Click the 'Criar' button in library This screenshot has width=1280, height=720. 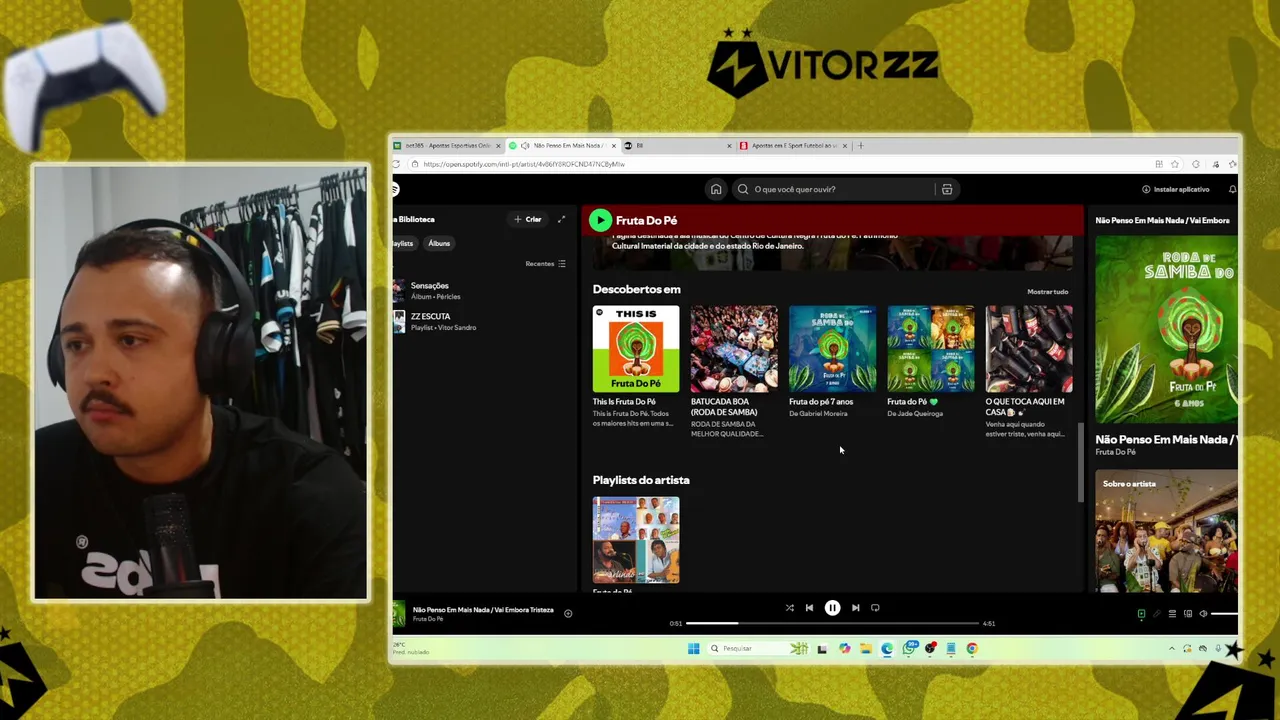pyautogui.click(x=528, y=219)
